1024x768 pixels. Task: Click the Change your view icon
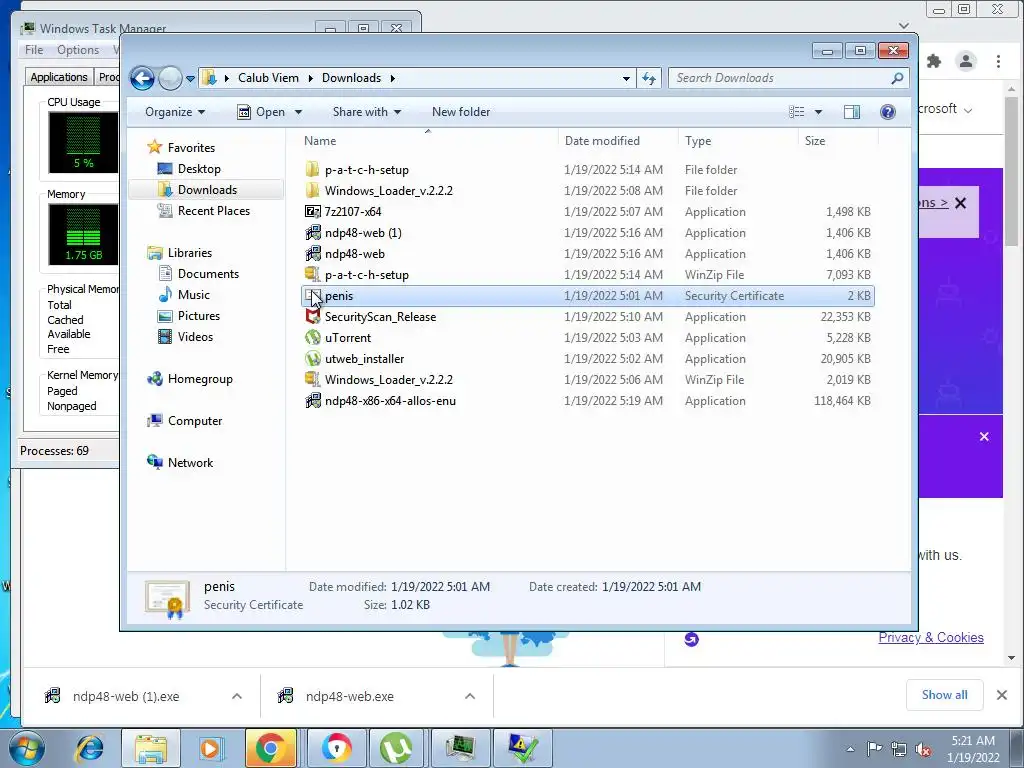(x=797, y=112)
